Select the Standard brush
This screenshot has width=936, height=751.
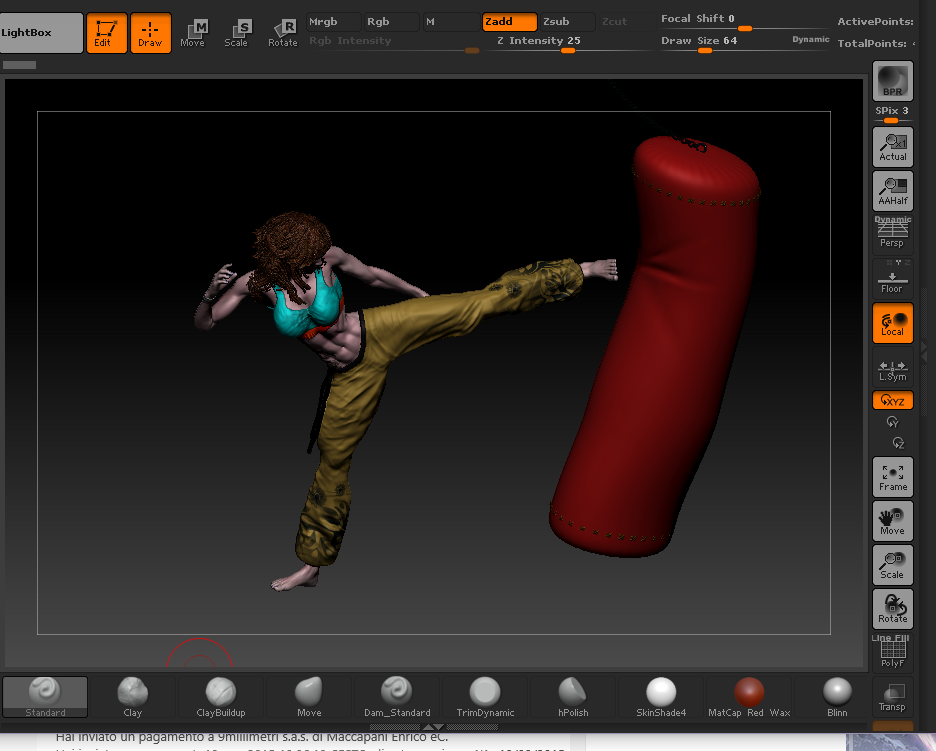click(45, 697)
